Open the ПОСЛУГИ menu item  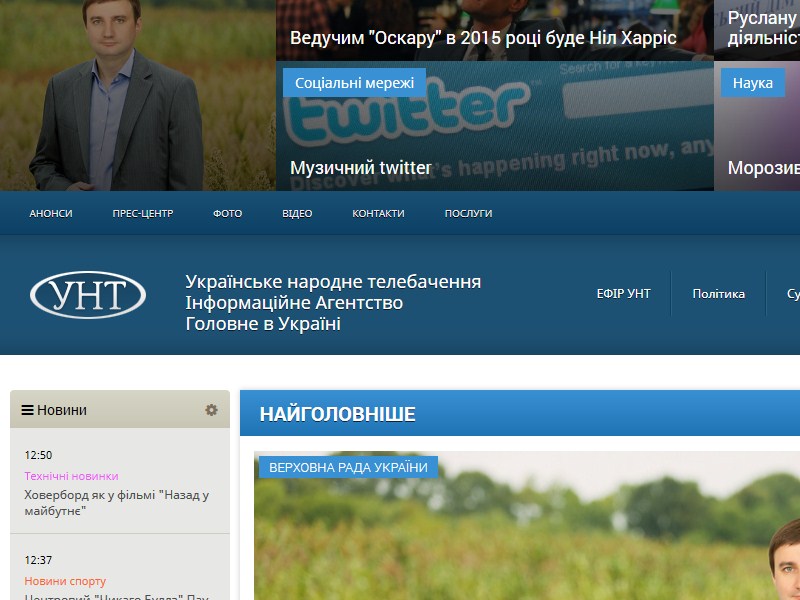(468, 214)
